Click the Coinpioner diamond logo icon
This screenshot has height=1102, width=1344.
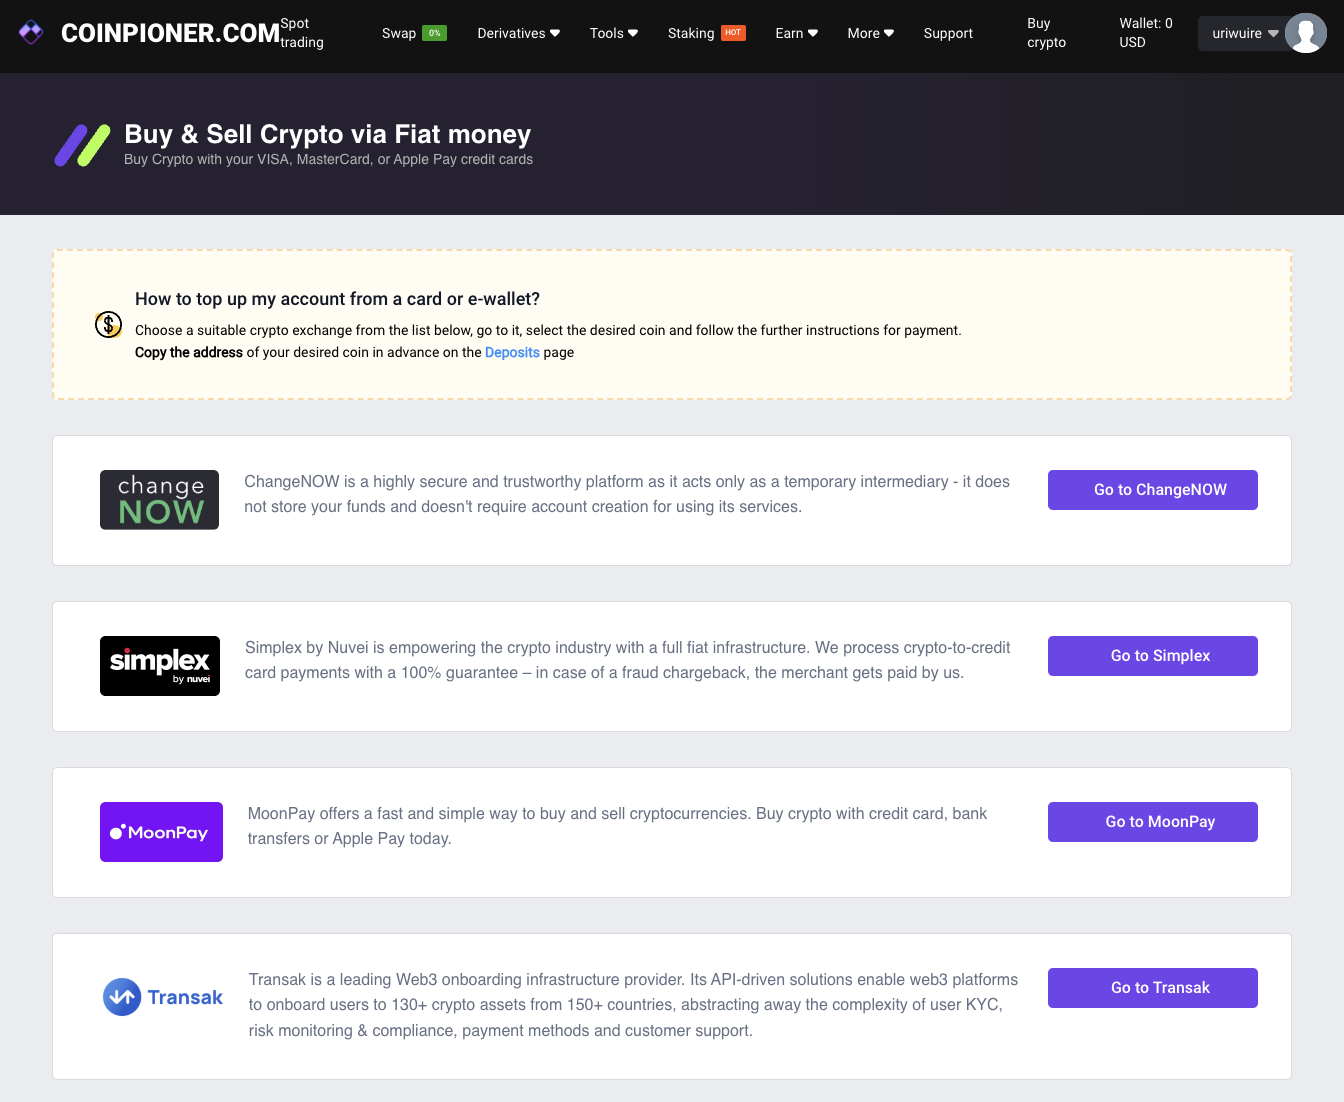pyautogui.click(x=31, y=32)
